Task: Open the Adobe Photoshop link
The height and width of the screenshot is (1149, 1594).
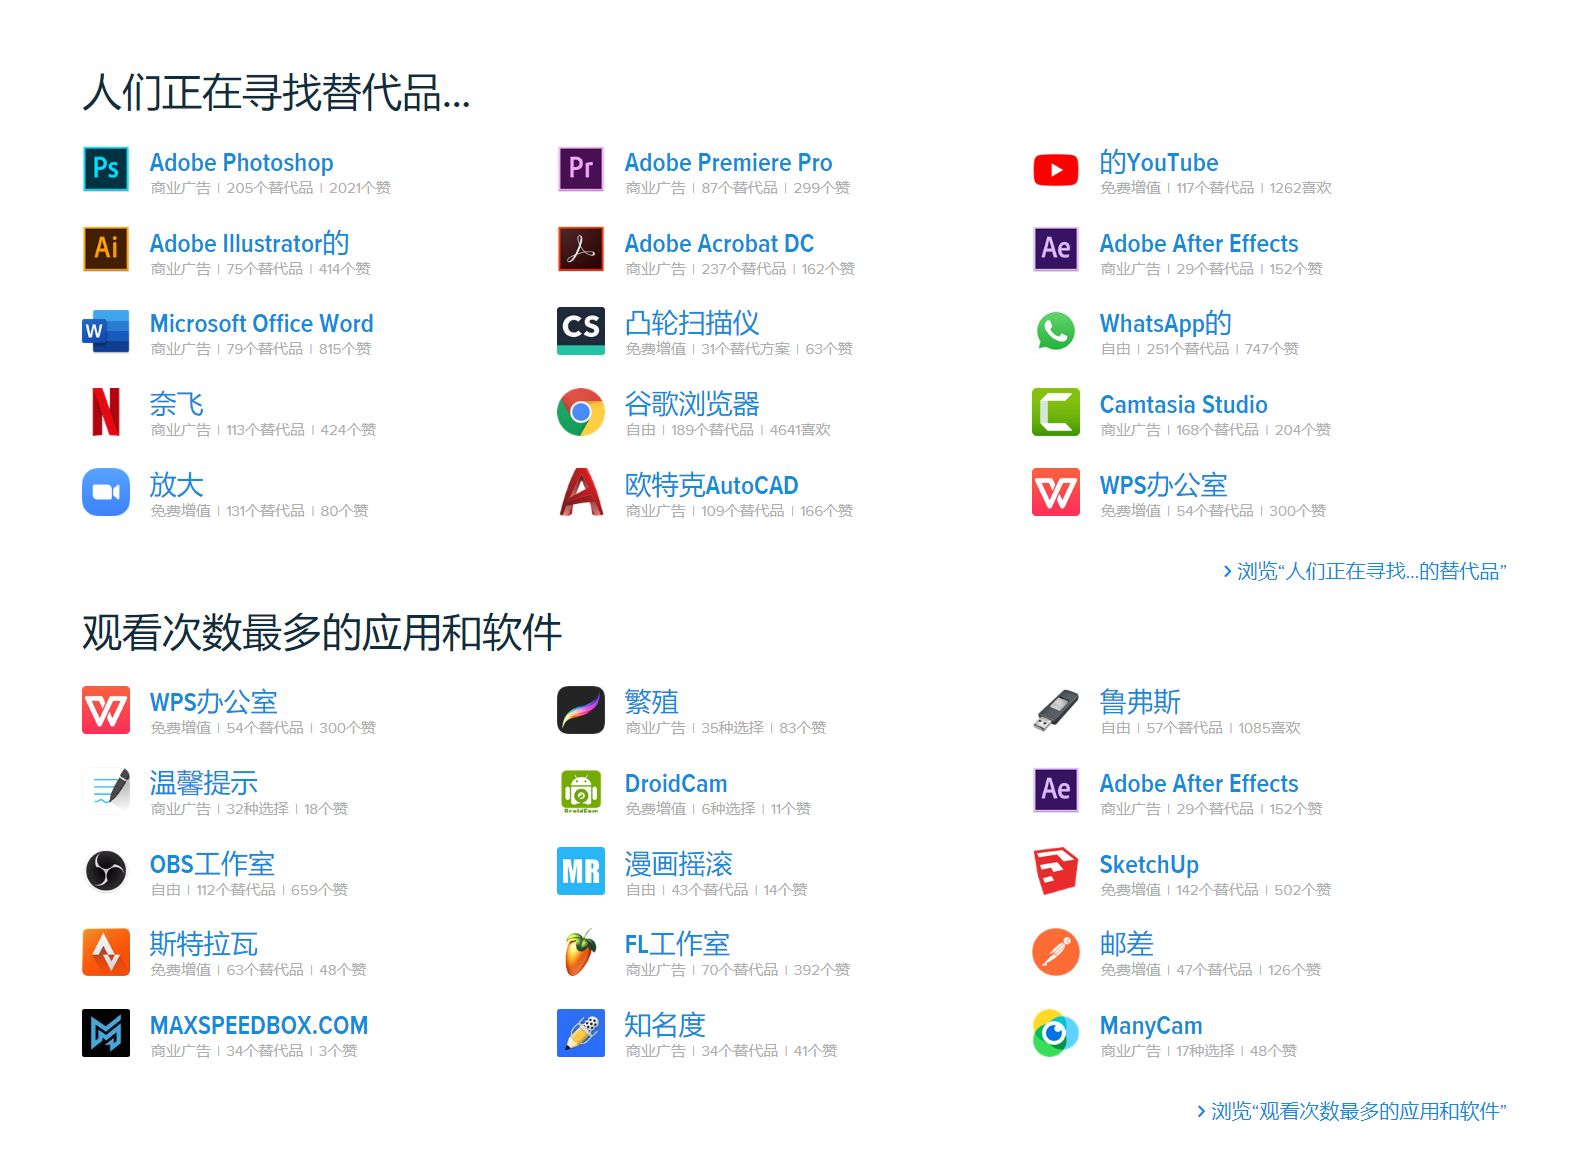Action: point(241,162)
